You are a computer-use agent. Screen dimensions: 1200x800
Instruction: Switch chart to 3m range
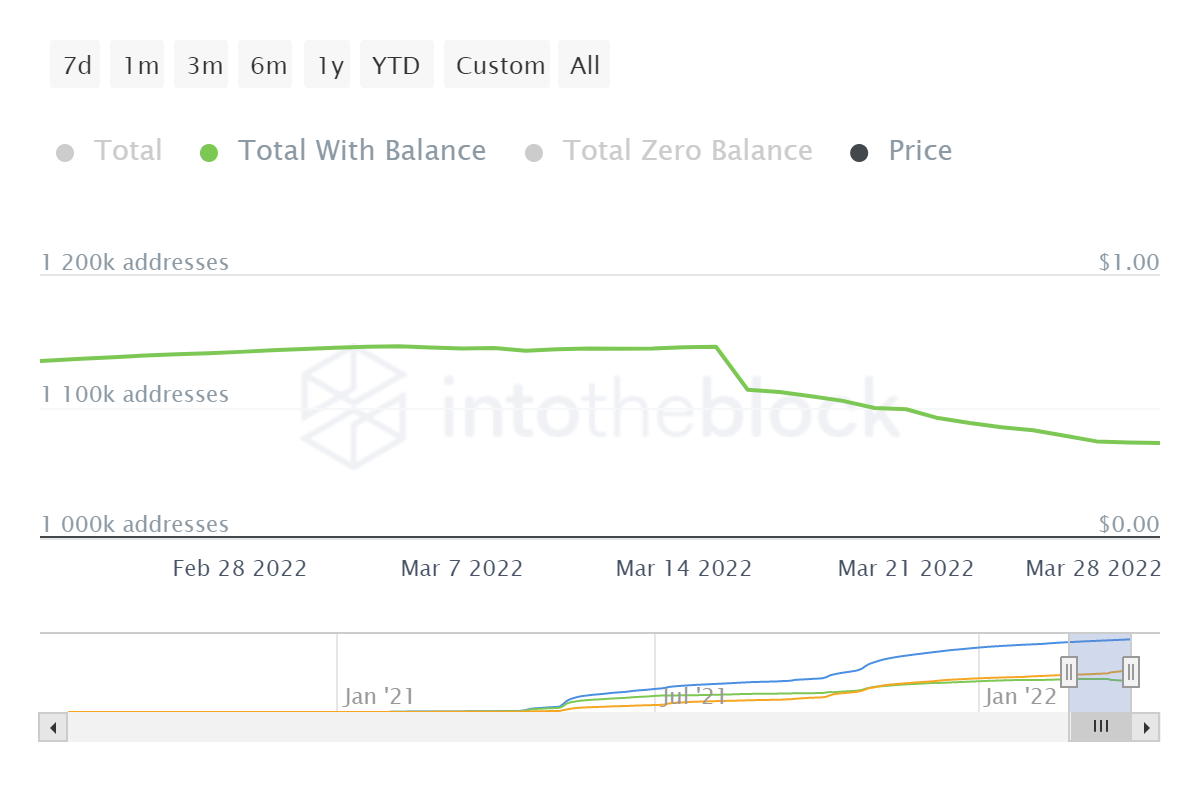(x=204, y=66)
